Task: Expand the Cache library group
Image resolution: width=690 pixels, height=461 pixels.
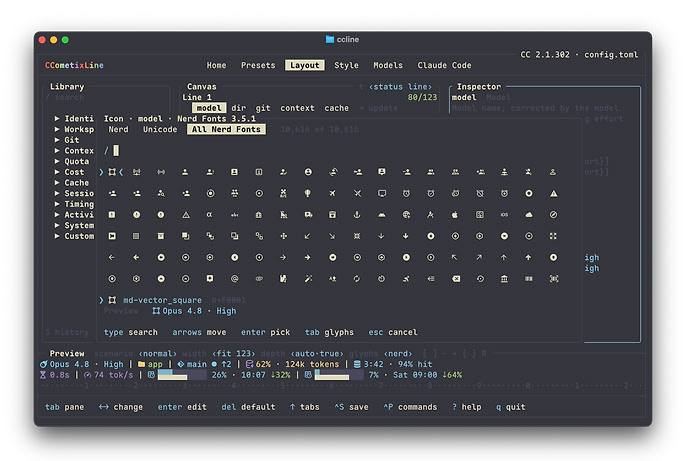Action: point(72,183)
